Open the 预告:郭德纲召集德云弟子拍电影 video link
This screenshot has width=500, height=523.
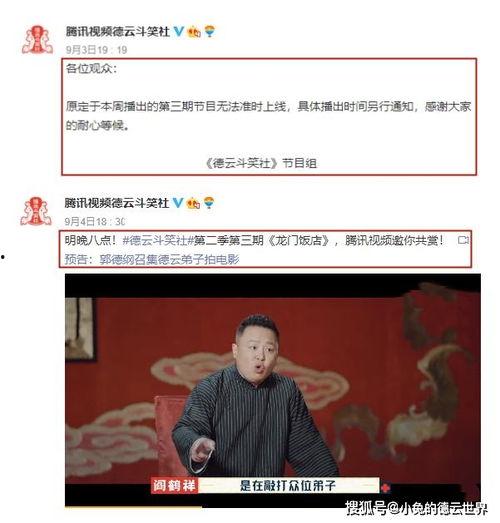[152, 259]
